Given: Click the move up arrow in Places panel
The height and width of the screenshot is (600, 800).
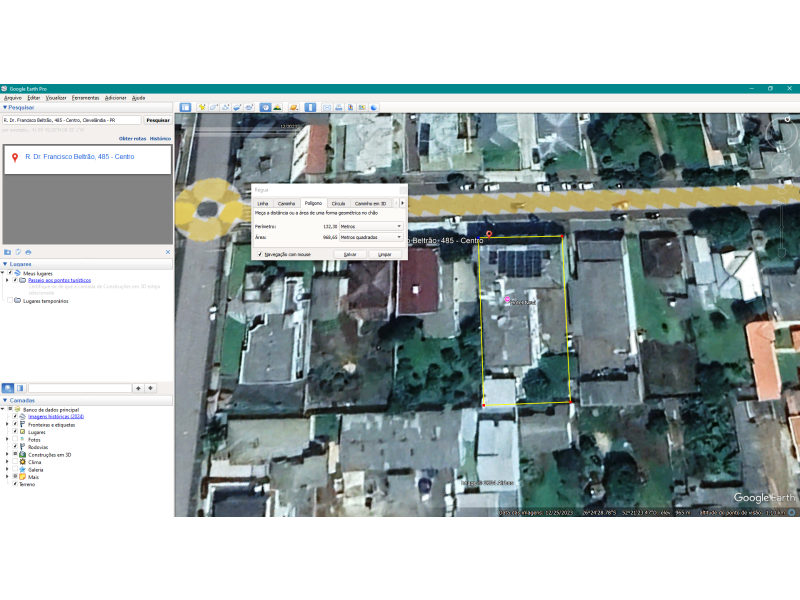Looking at the screenshot, I should 138,388.
